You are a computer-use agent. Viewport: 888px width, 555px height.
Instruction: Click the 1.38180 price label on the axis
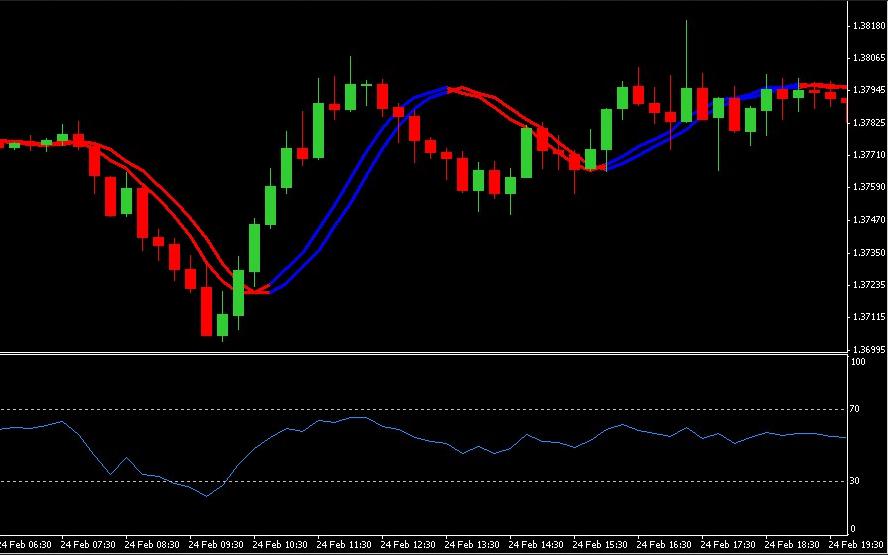click(x=868, y=25)
